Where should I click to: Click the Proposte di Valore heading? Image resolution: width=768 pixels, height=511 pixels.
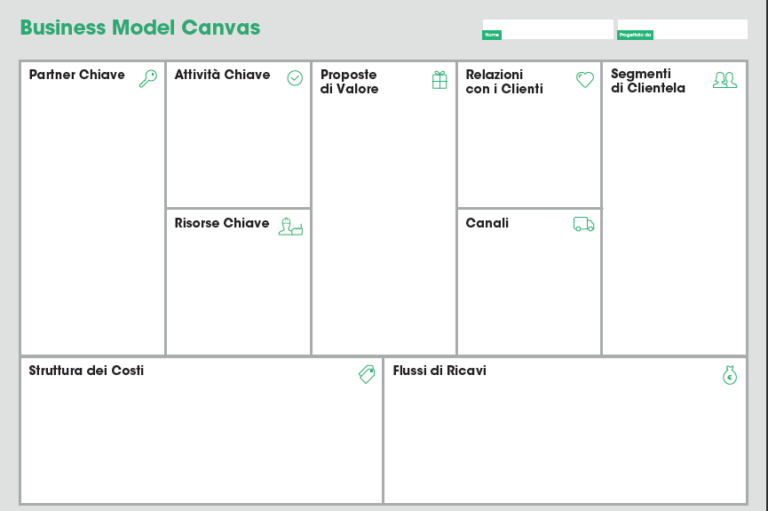(349, 81)
